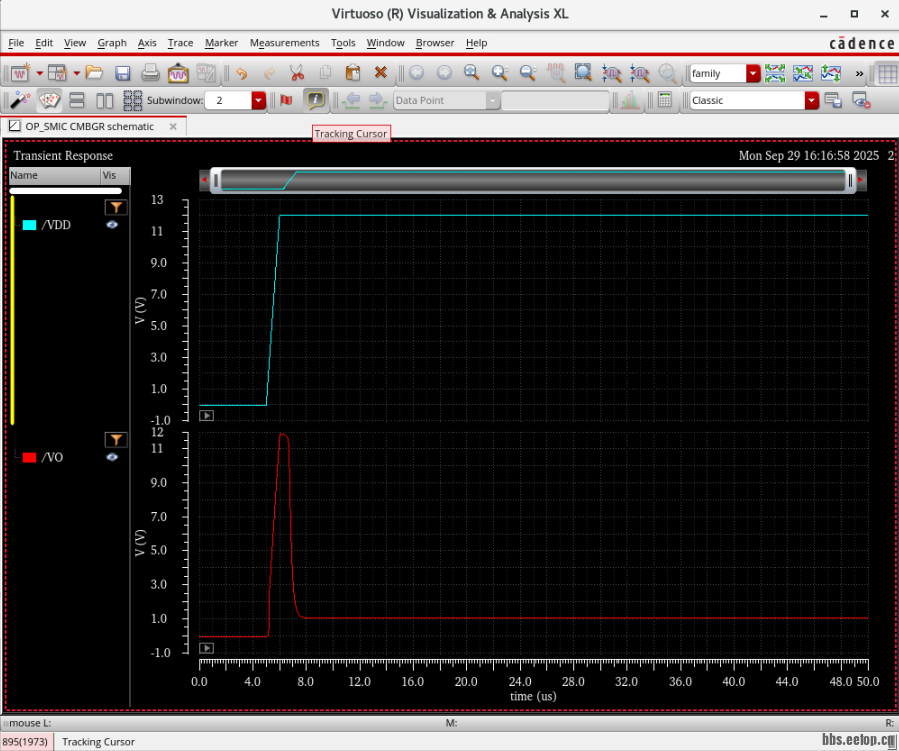
Task: Click the new subwindow icon
Action: 57,73
